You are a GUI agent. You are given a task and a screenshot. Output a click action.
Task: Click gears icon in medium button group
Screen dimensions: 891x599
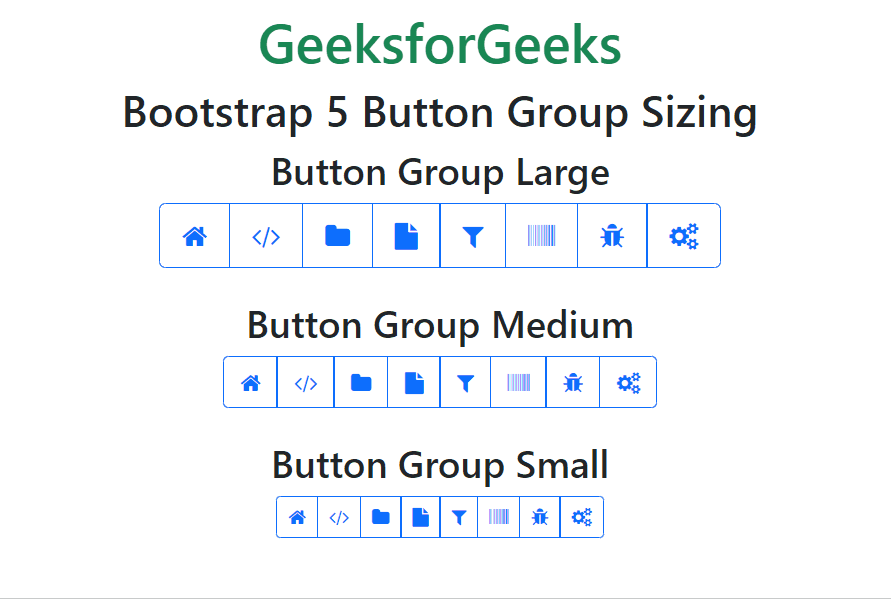pos(628,383)
